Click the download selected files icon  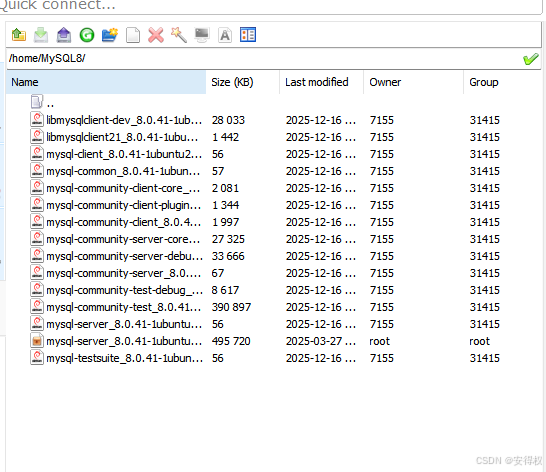41,35
